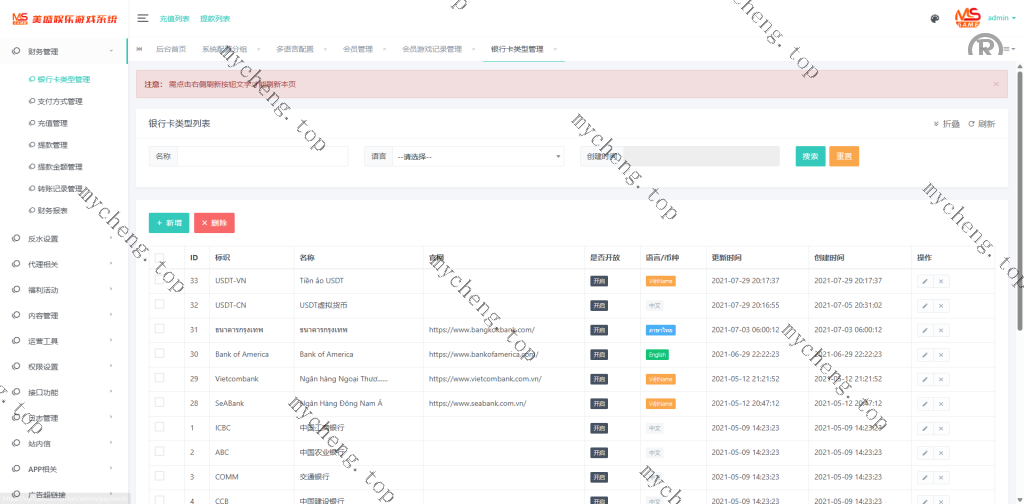Image resolution: width=1024 pixels, height=504 pixels.
Task: Collapse the panel with 折叠 icon
Action: point(946,124)
